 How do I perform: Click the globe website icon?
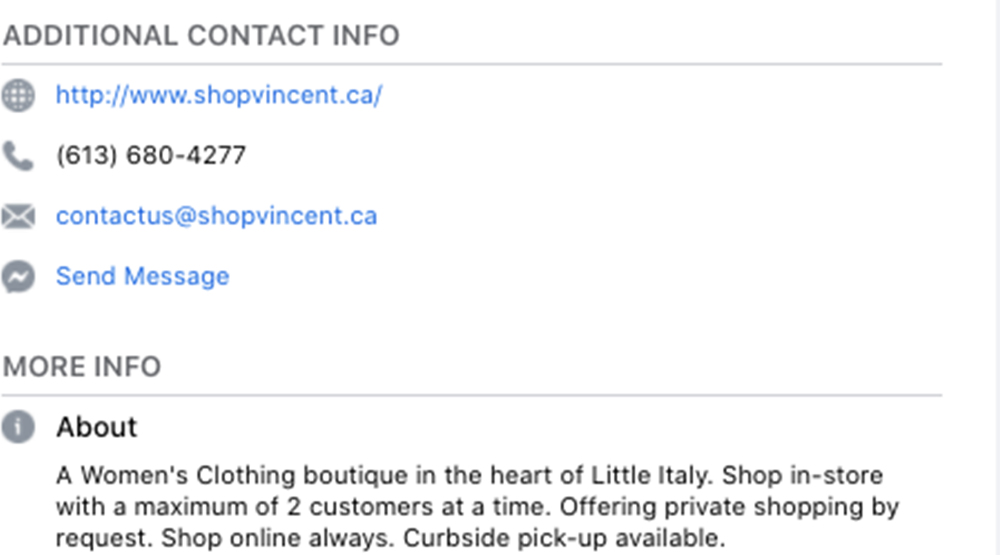click(x=18, y=96)
